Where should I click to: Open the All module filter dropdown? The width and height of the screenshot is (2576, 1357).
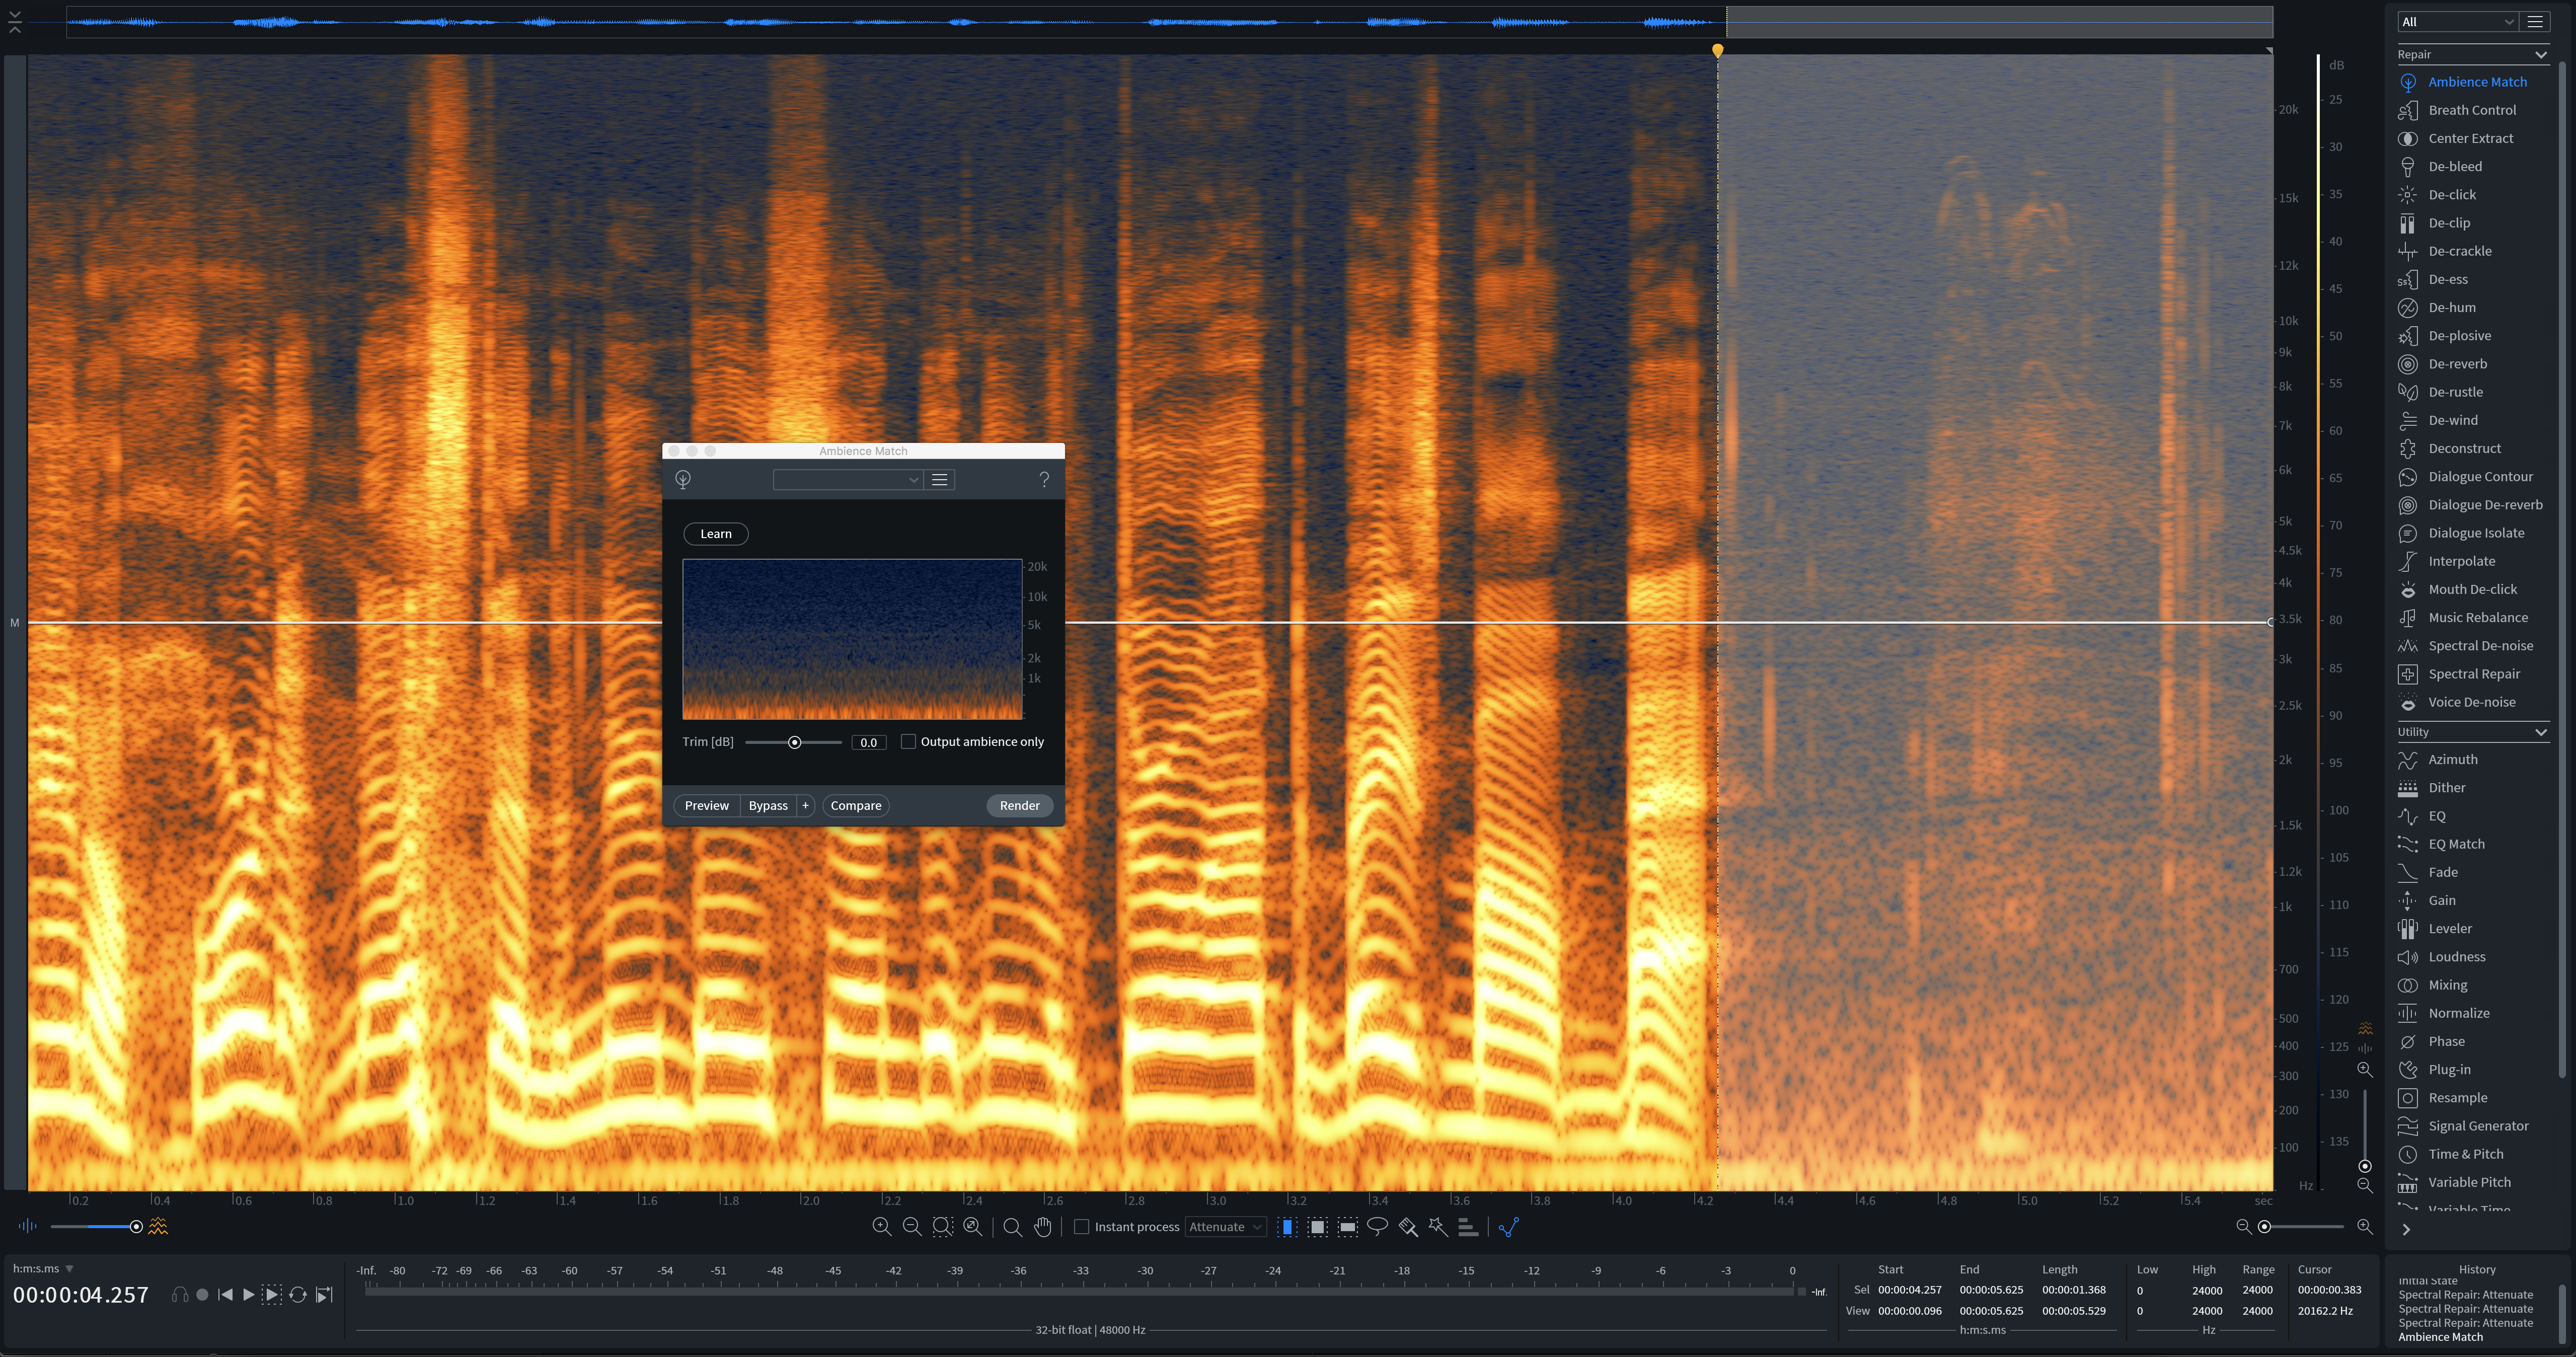point(2457,22)
